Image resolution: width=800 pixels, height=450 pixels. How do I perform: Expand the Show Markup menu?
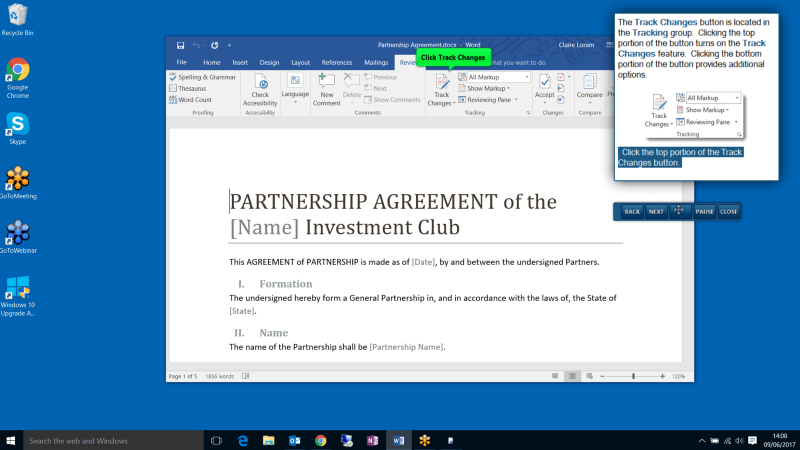coord(484,88)
